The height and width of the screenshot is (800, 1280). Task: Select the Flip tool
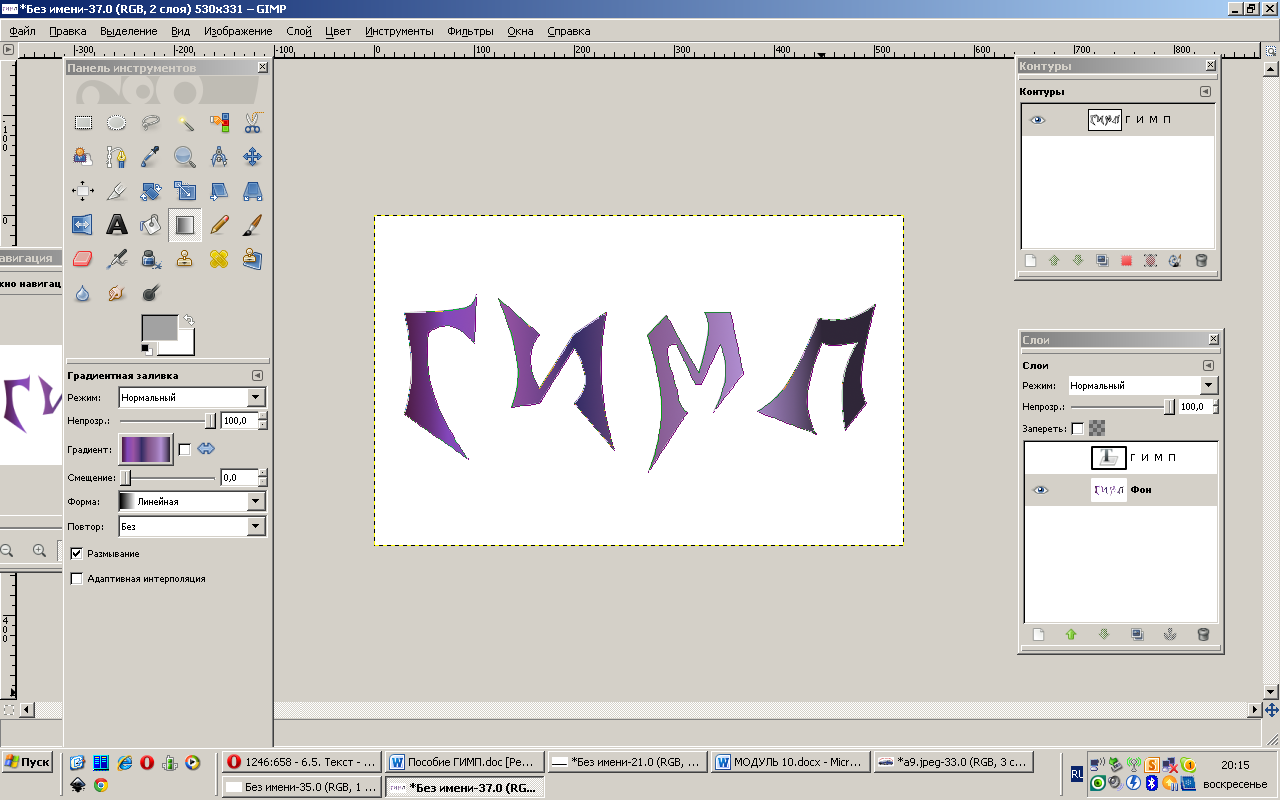83,225
